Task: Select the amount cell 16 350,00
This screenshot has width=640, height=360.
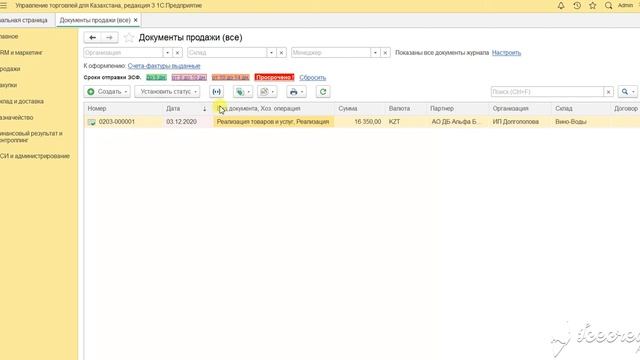Action: coord(368,122)
